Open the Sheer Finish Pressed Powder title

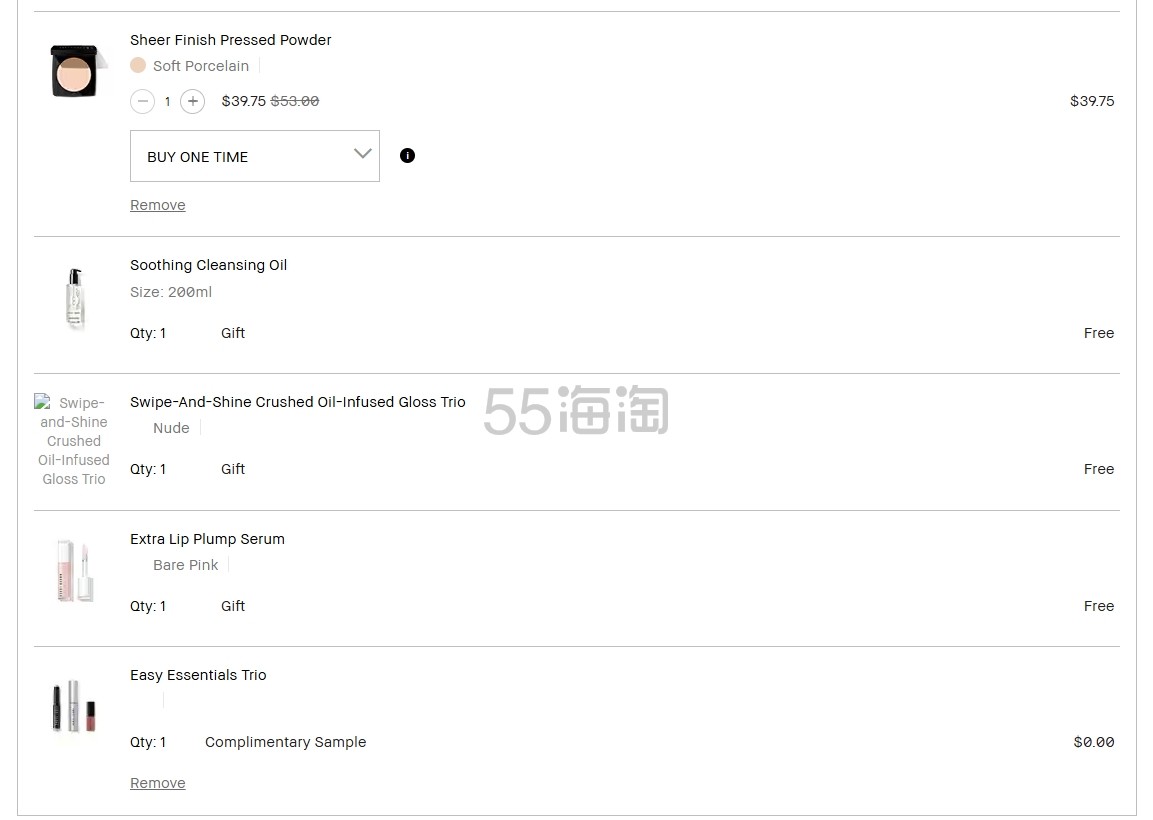tap(230, 40)
